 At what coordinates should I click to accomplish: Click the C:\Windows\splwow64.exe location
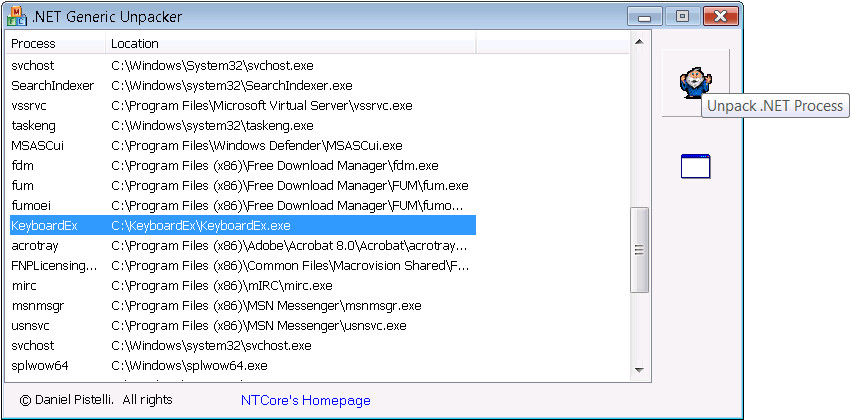(x=189, y=366)
